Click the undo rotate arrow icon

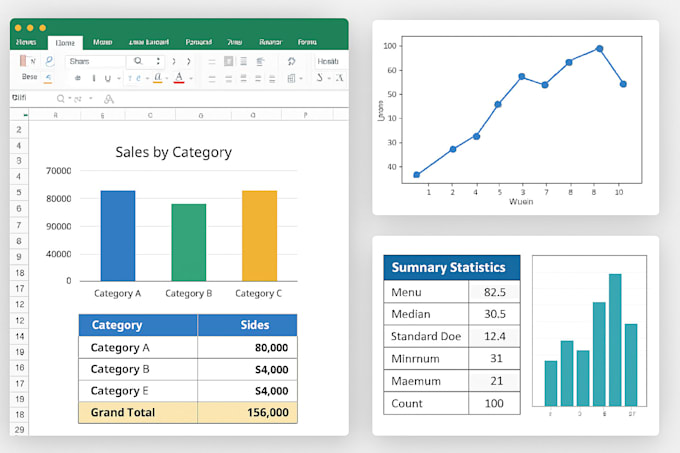291,61
